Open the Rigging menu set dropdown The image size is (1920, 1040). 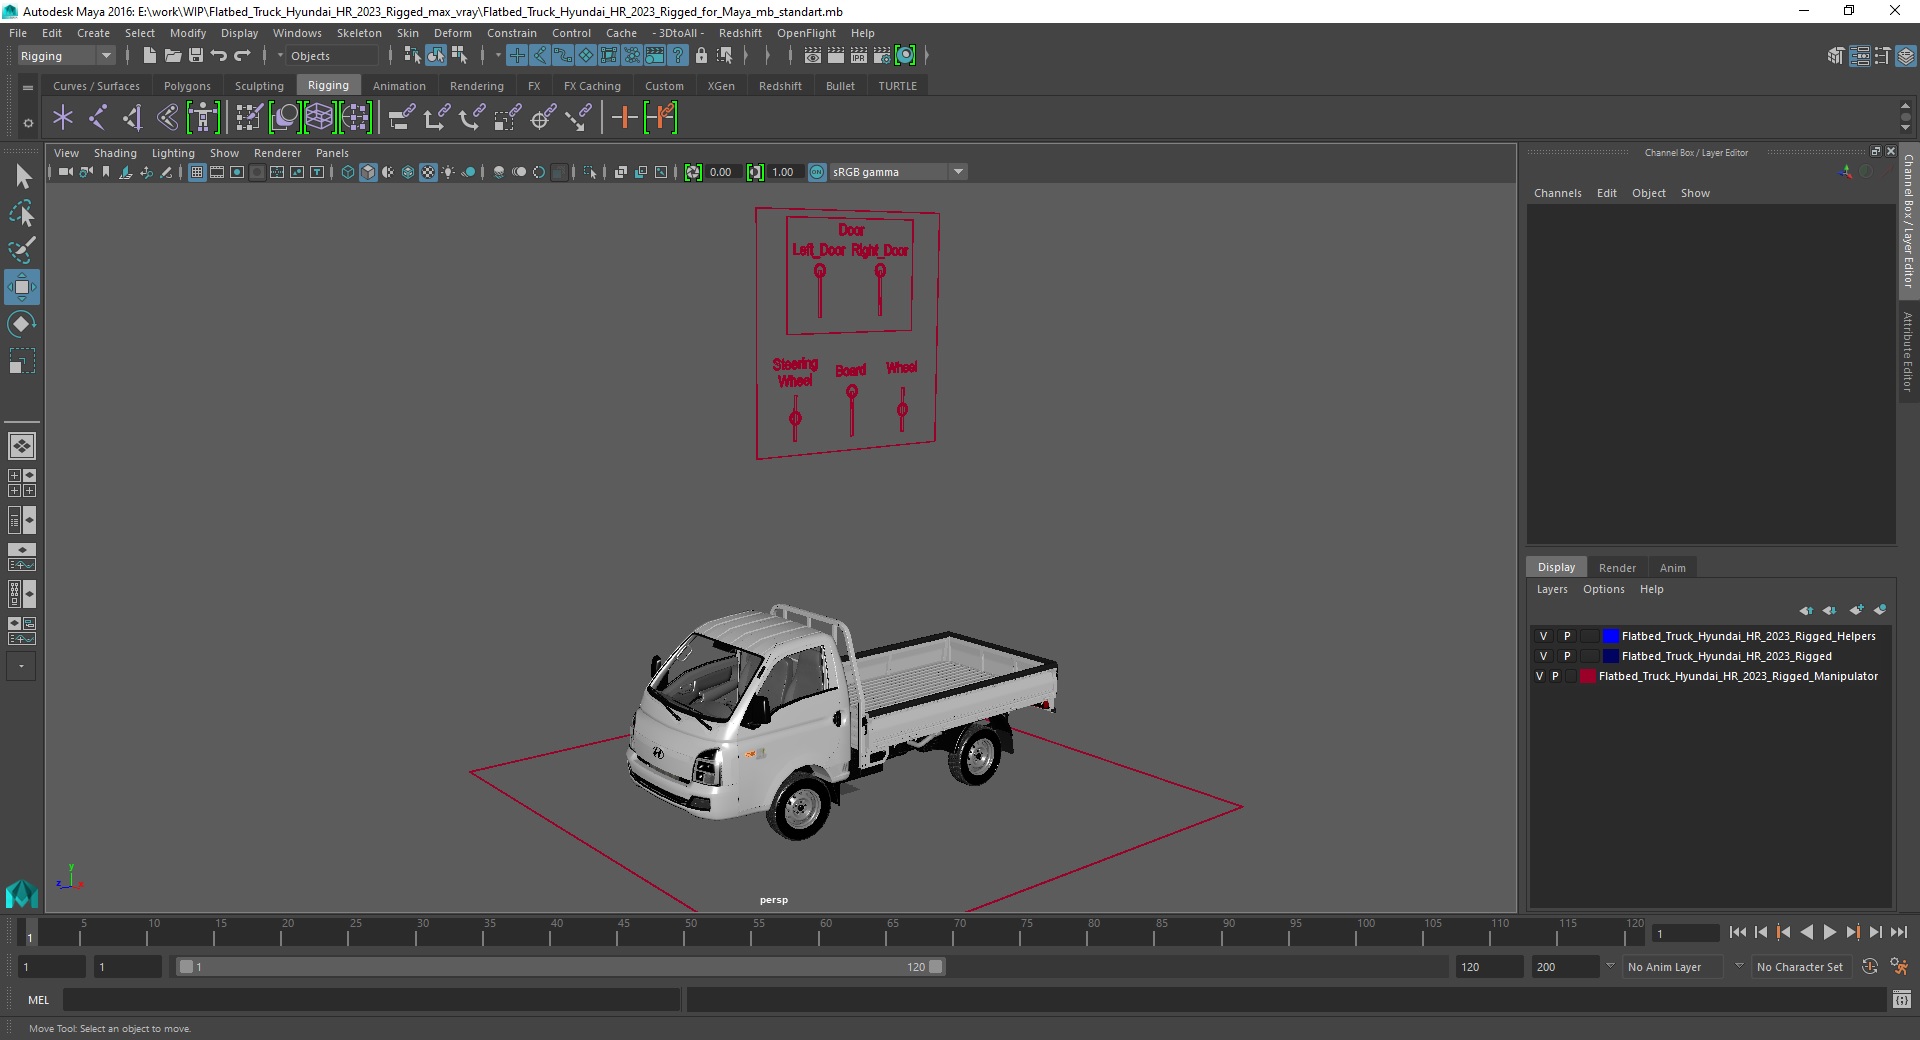click(x=66, y=56)
